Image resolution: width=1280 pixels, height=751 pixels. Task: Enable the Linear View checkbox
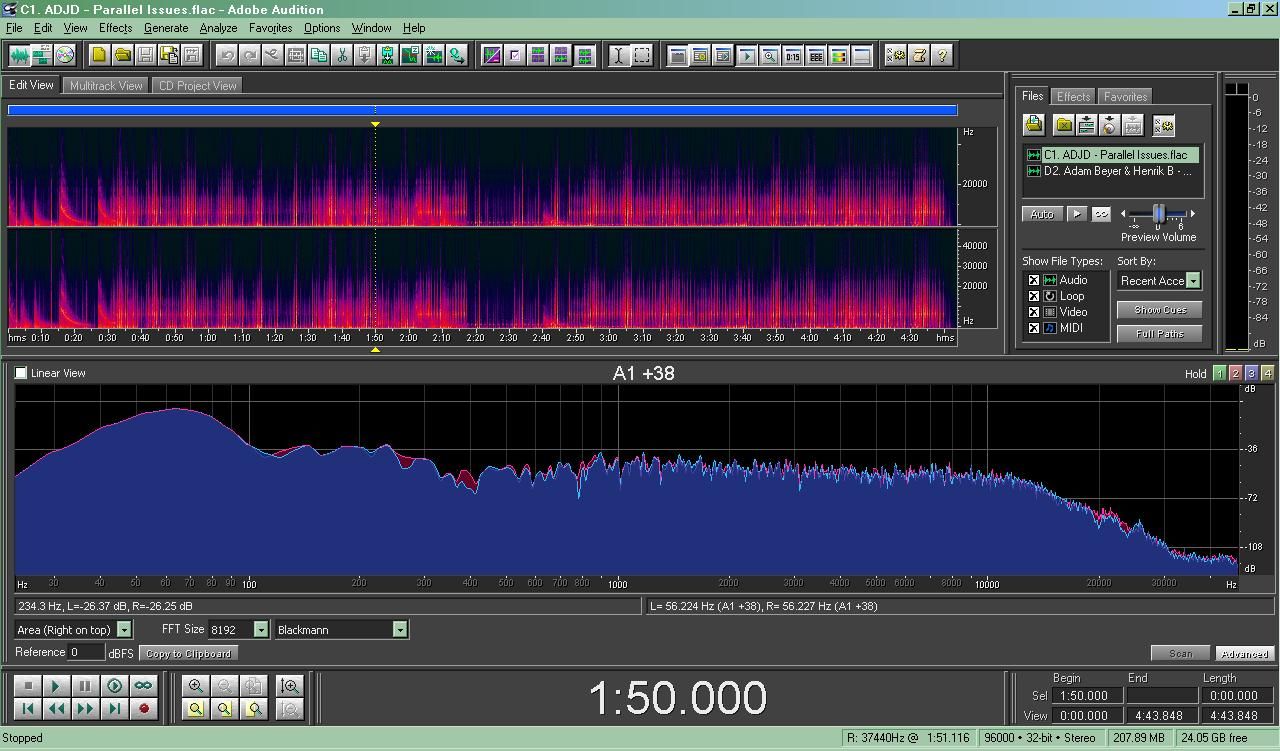coord(21,373)
